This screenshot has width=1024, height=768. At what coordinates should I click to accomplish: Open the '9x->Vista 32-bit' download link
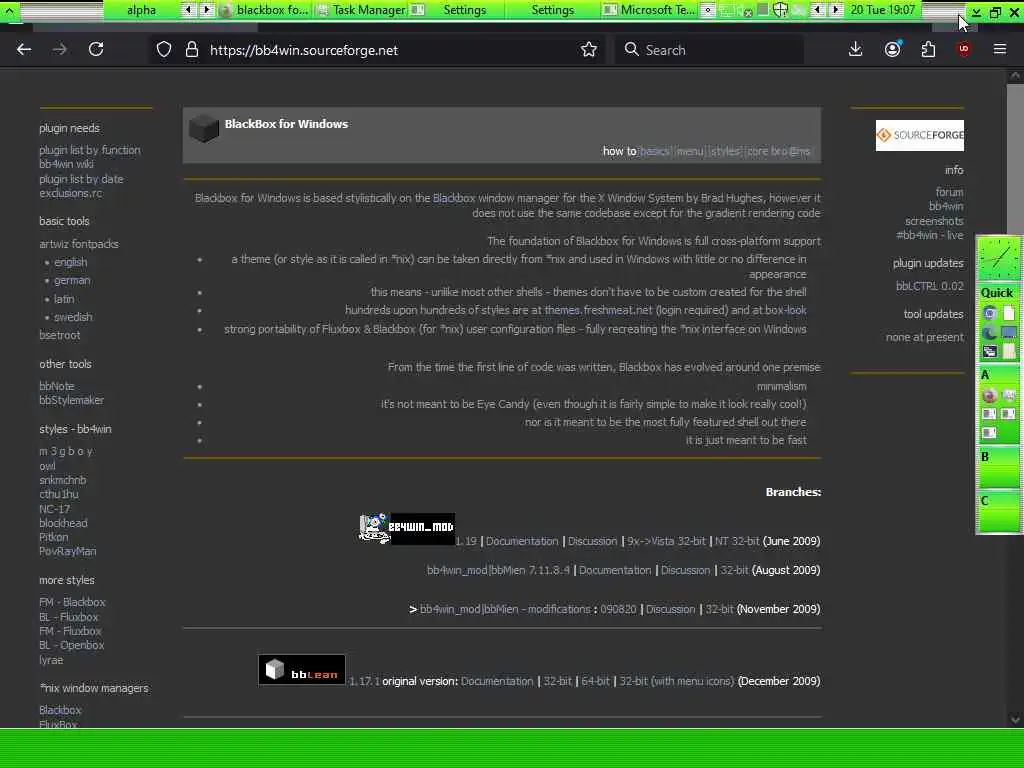[666, 541]
